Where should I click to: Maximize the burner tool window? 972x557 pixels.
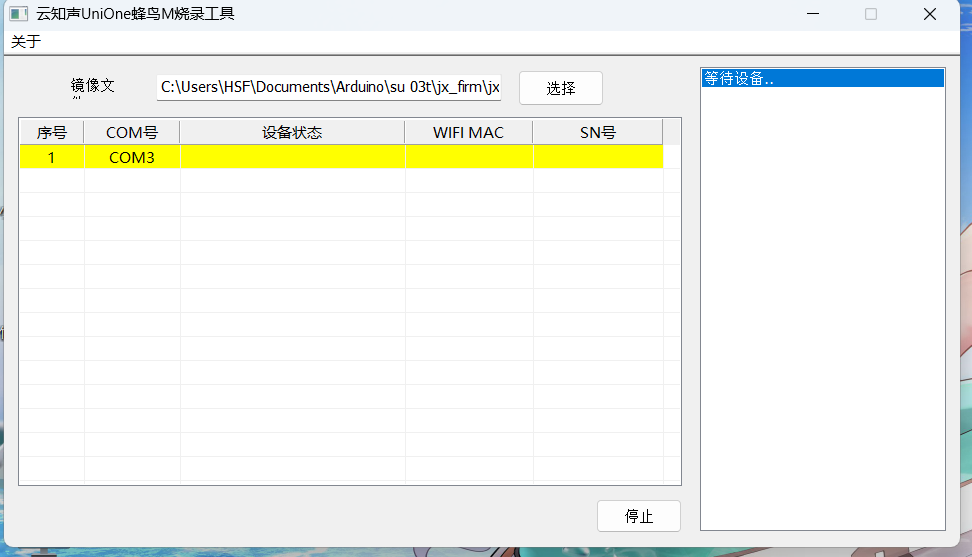870,15
